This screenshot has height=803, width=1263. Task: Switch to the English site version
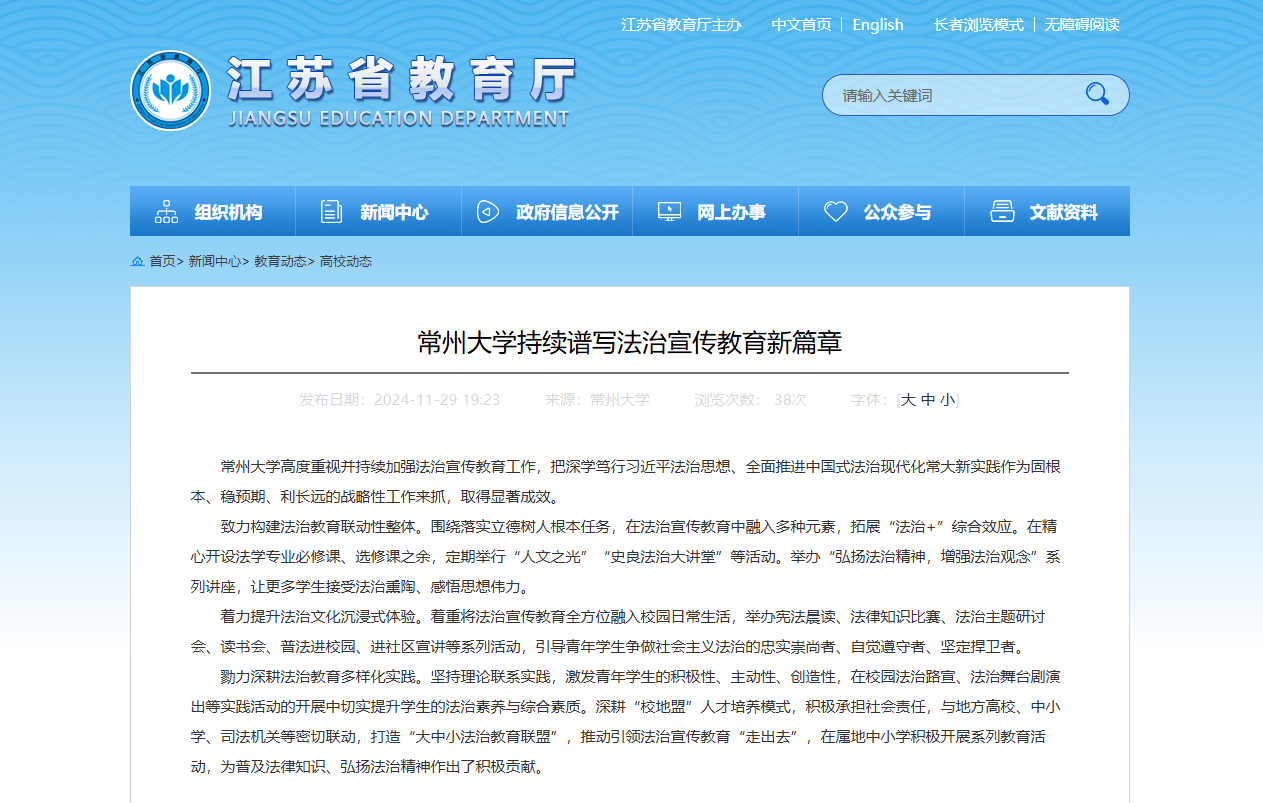[877, 25]
